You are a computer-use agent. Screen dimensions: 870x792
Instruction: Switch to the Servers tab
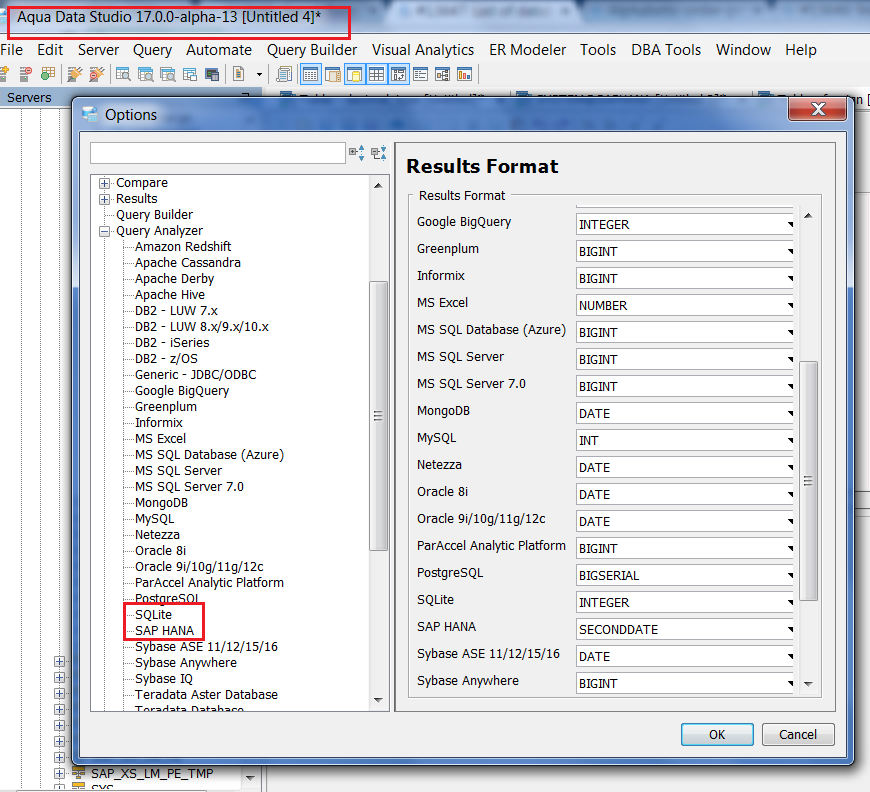click(29, 98)
